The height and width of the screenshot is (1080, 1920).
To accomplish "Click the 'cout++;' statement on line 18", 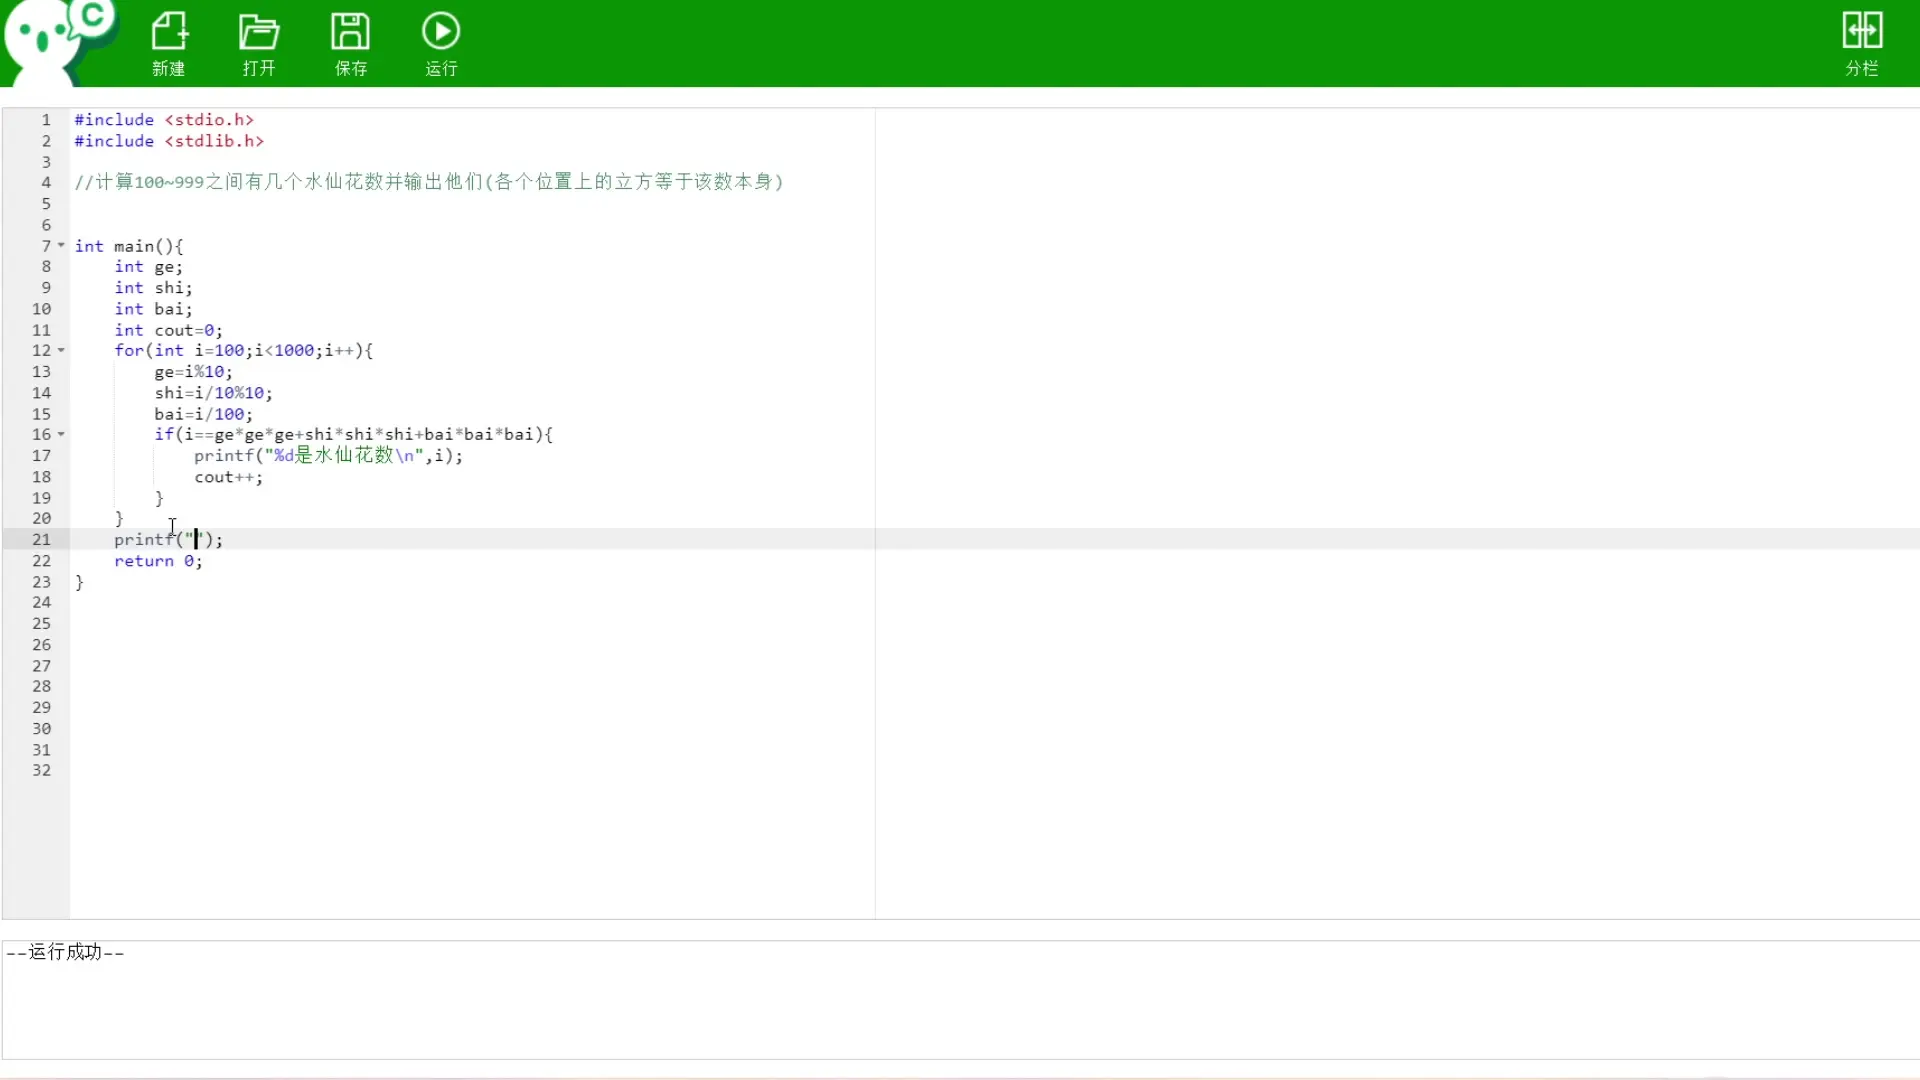I will click(x=228, y=477).
